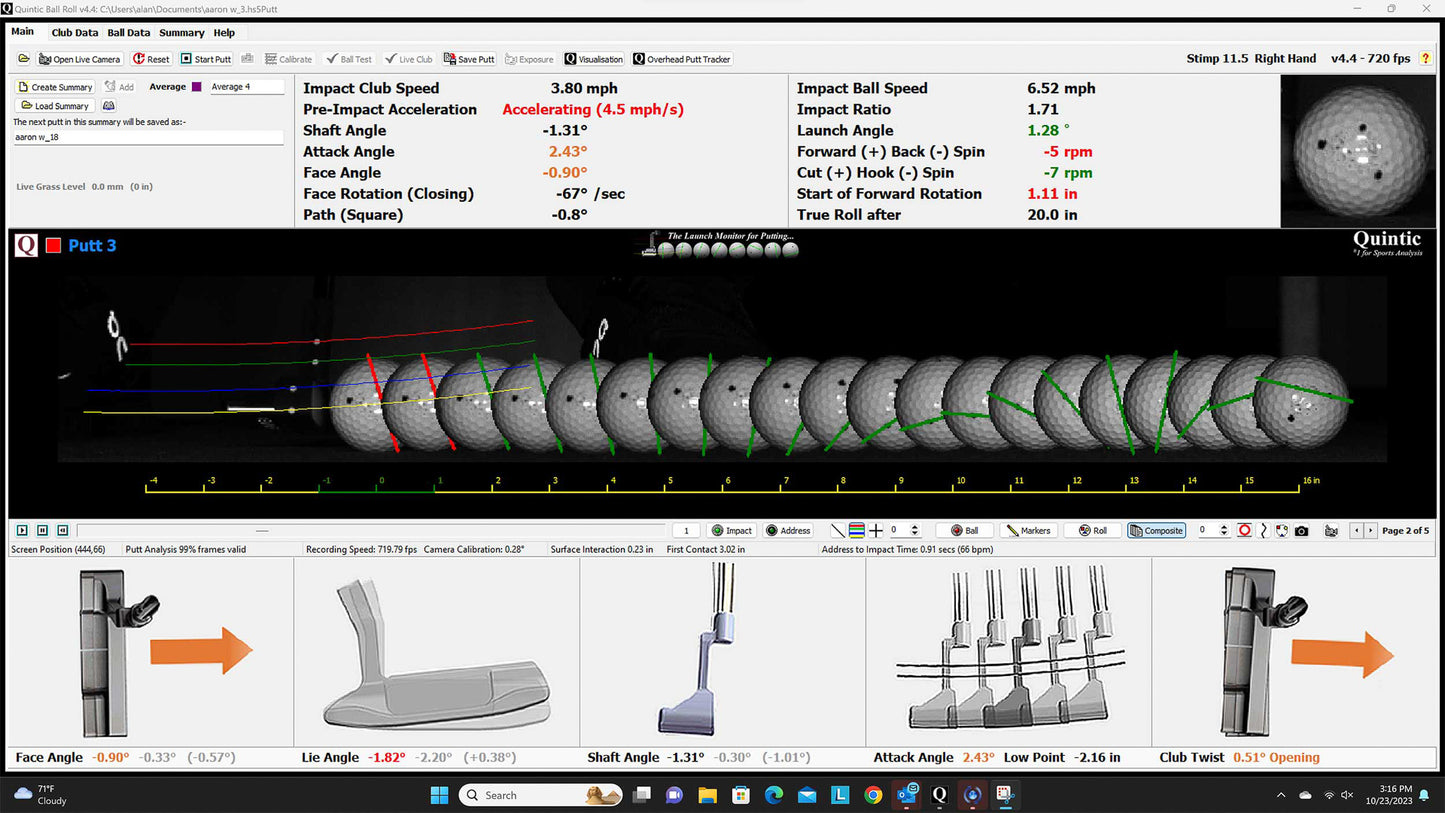Image resolution: width=1445 pixels, height=813 pixels.
Task: Toggle the Markers display
Action: coord(1028,531)
